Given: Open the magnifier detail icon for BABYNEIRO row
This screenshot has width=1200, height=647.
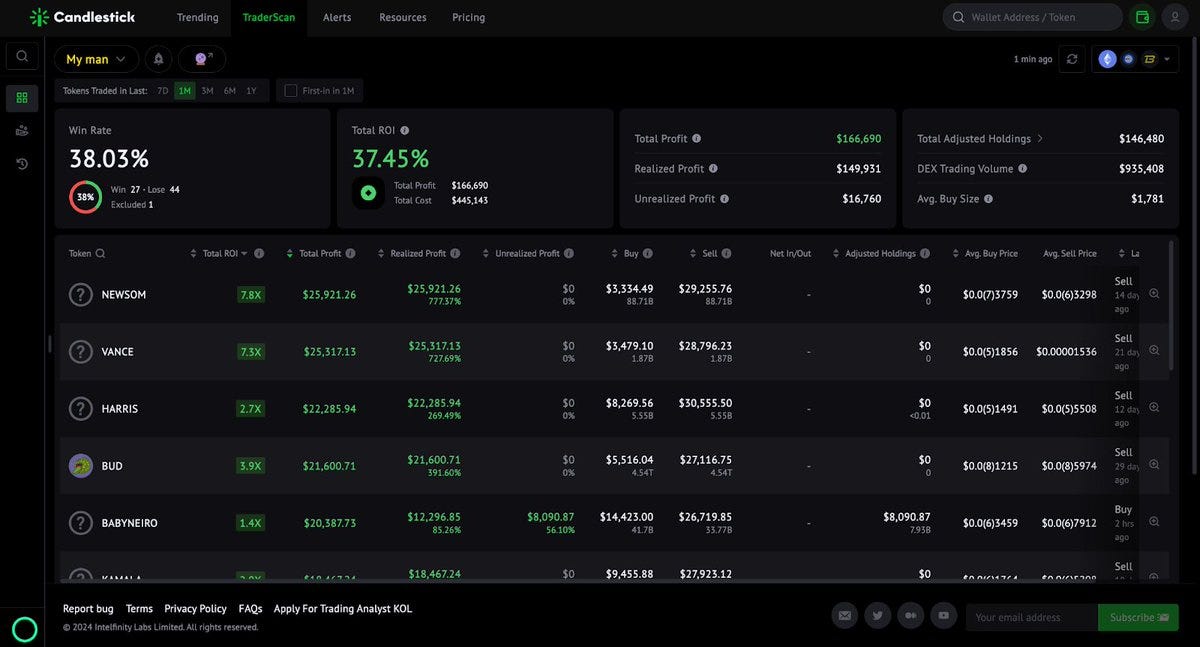Looking at the screenshot, I should [x=1154, y=522].
